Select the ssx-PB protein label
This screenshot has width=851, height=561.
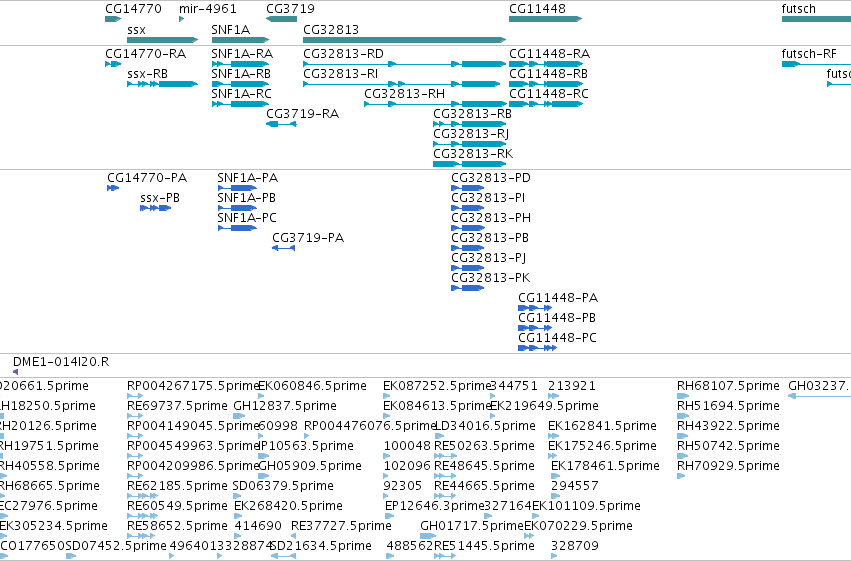(160, 198)
